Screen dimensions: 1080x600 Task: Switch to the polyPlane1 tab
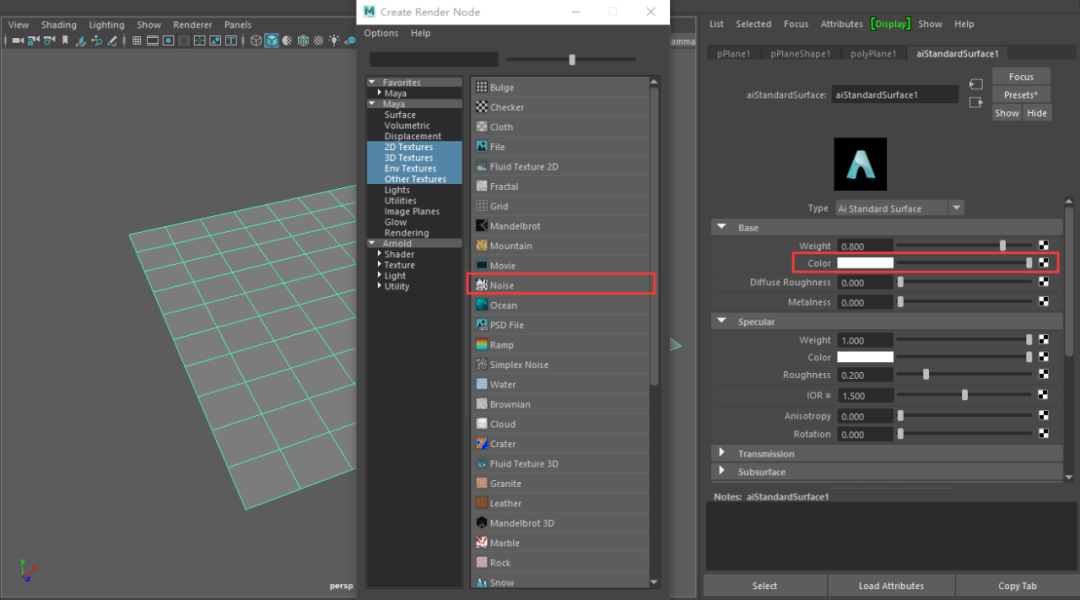point(873,54)
